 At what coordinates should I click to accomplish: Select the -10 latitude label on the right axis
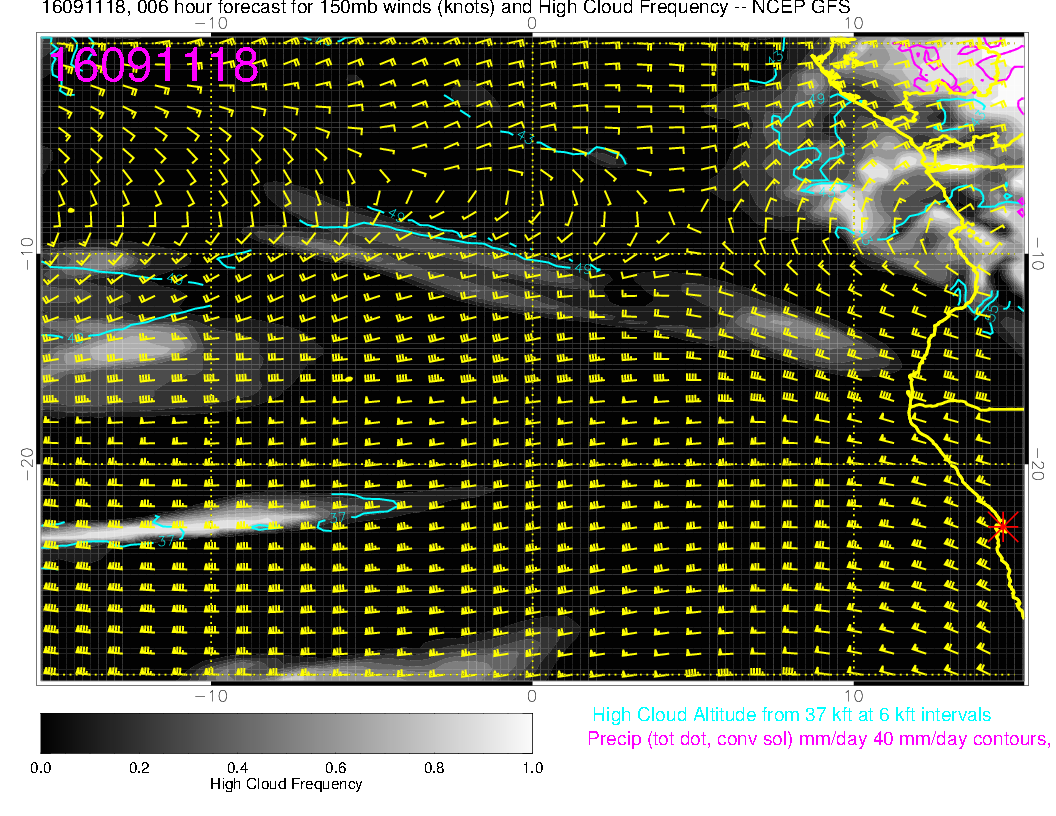(x=1037, y=254)
